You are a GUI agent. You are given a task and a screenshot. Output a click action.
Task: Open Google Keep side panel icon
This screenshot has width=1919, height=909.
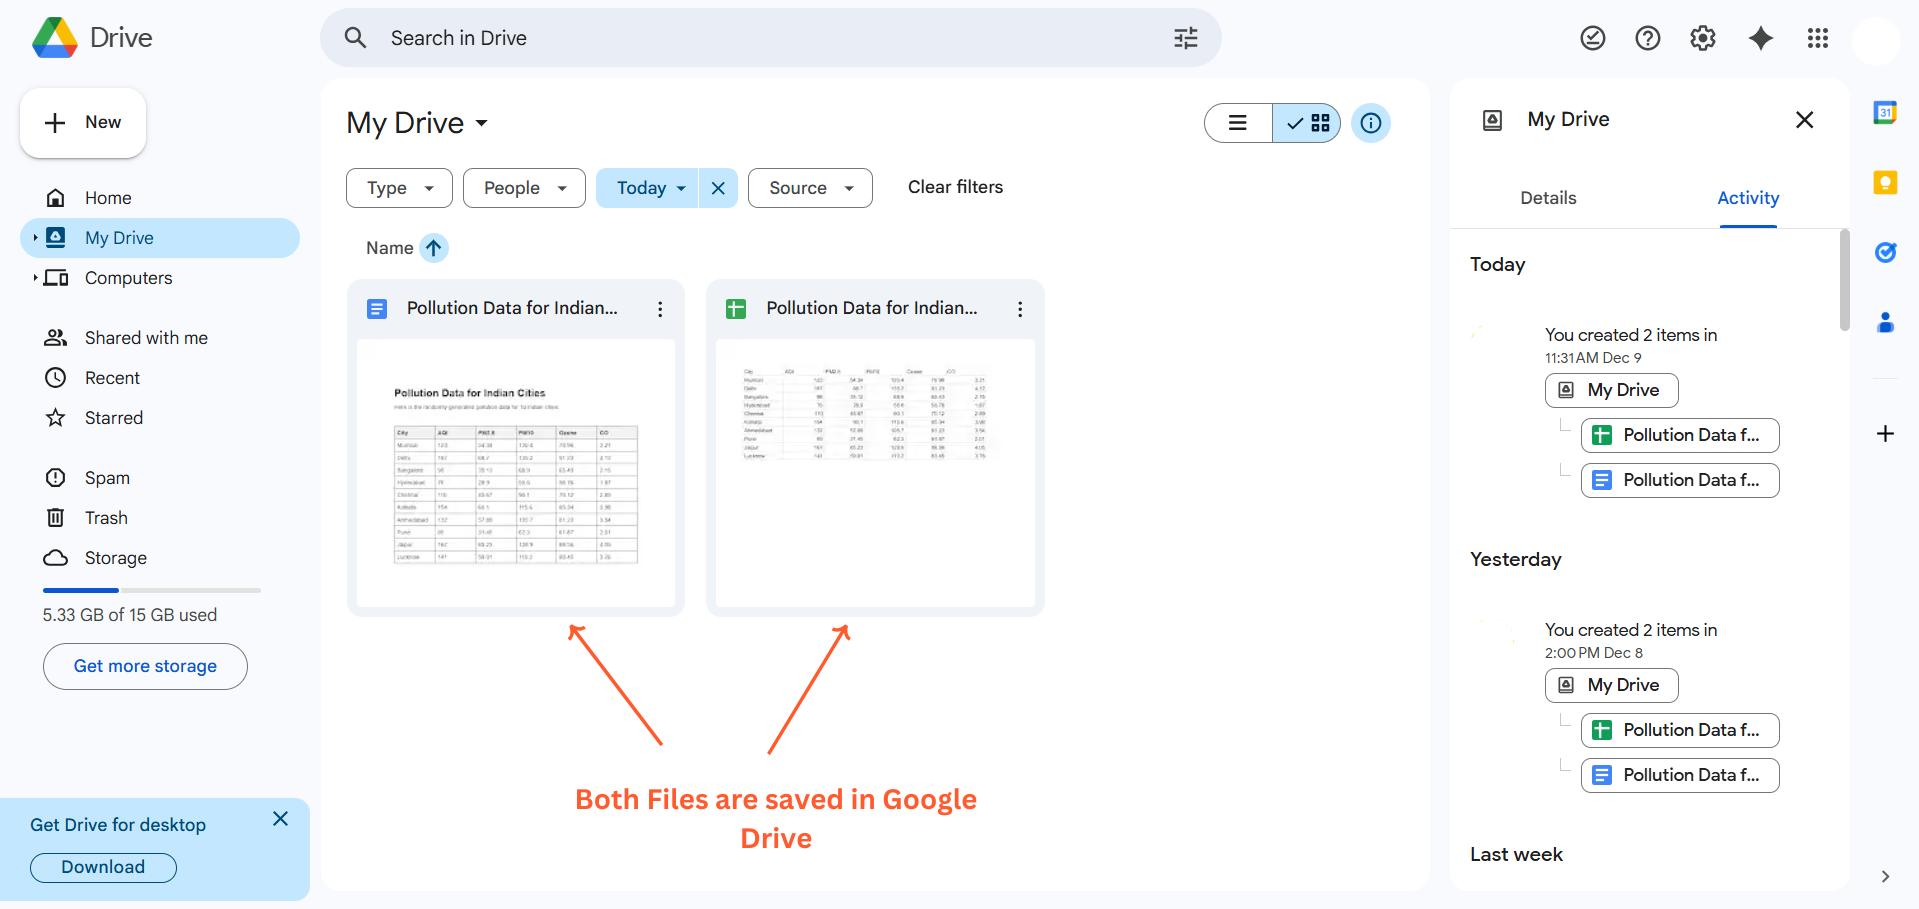[1885, 182]
